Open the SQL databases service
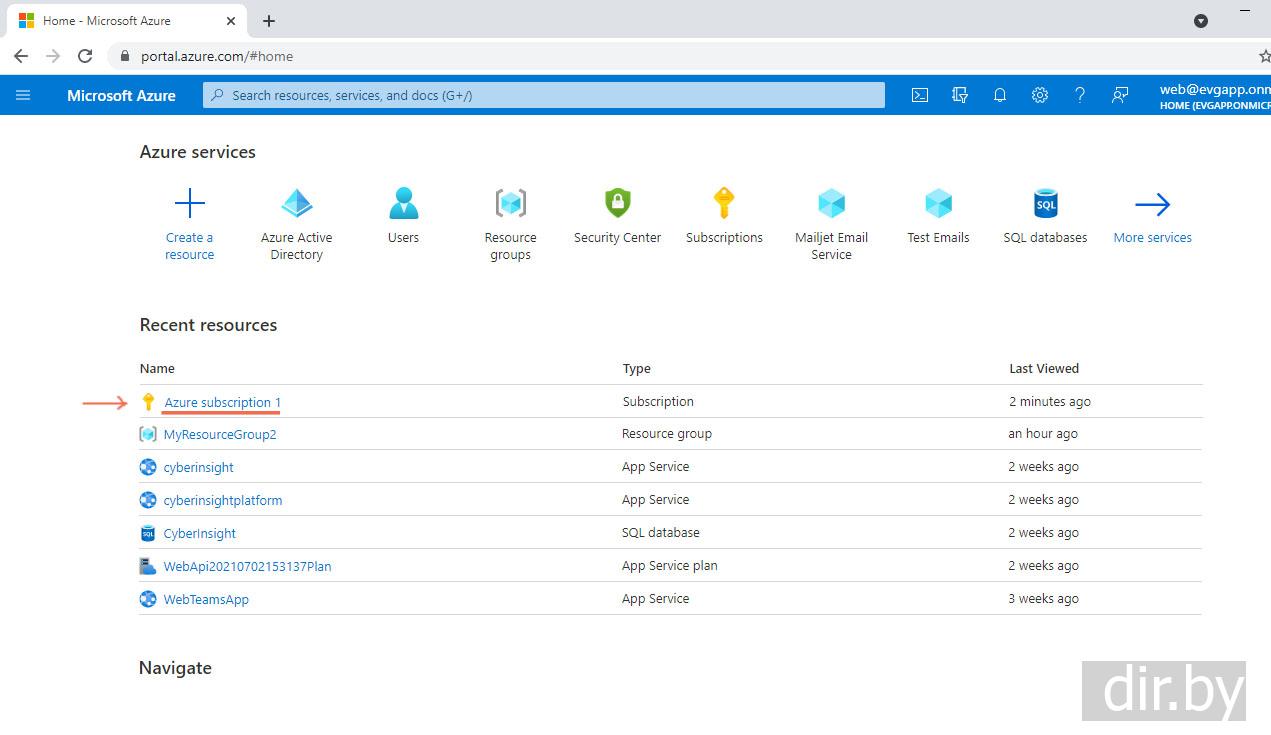Screen dimensions: 1271x735 [1045, 204]
